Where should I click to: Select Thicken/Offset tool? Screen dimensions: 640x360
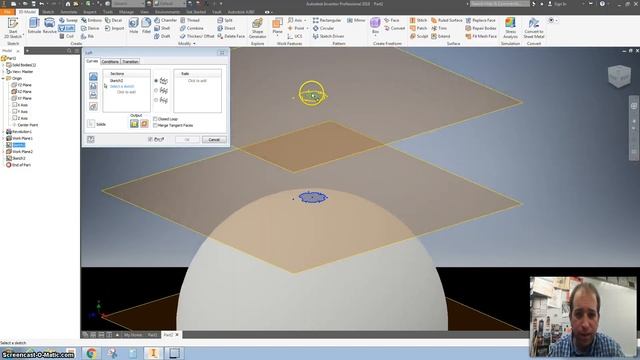point(197,36)
